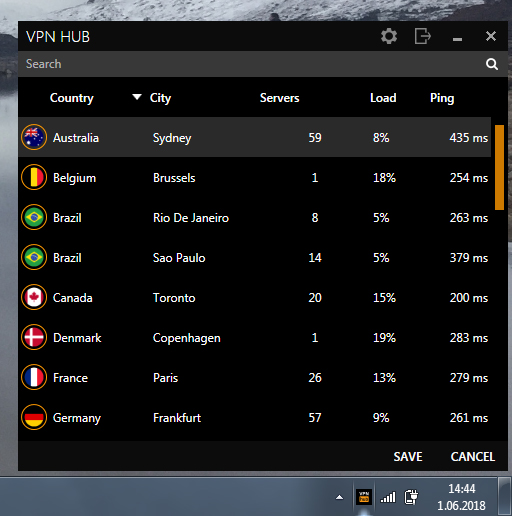
Task: Click the CANCEL button
Action: pyautogui.click(x=473, y=456)
